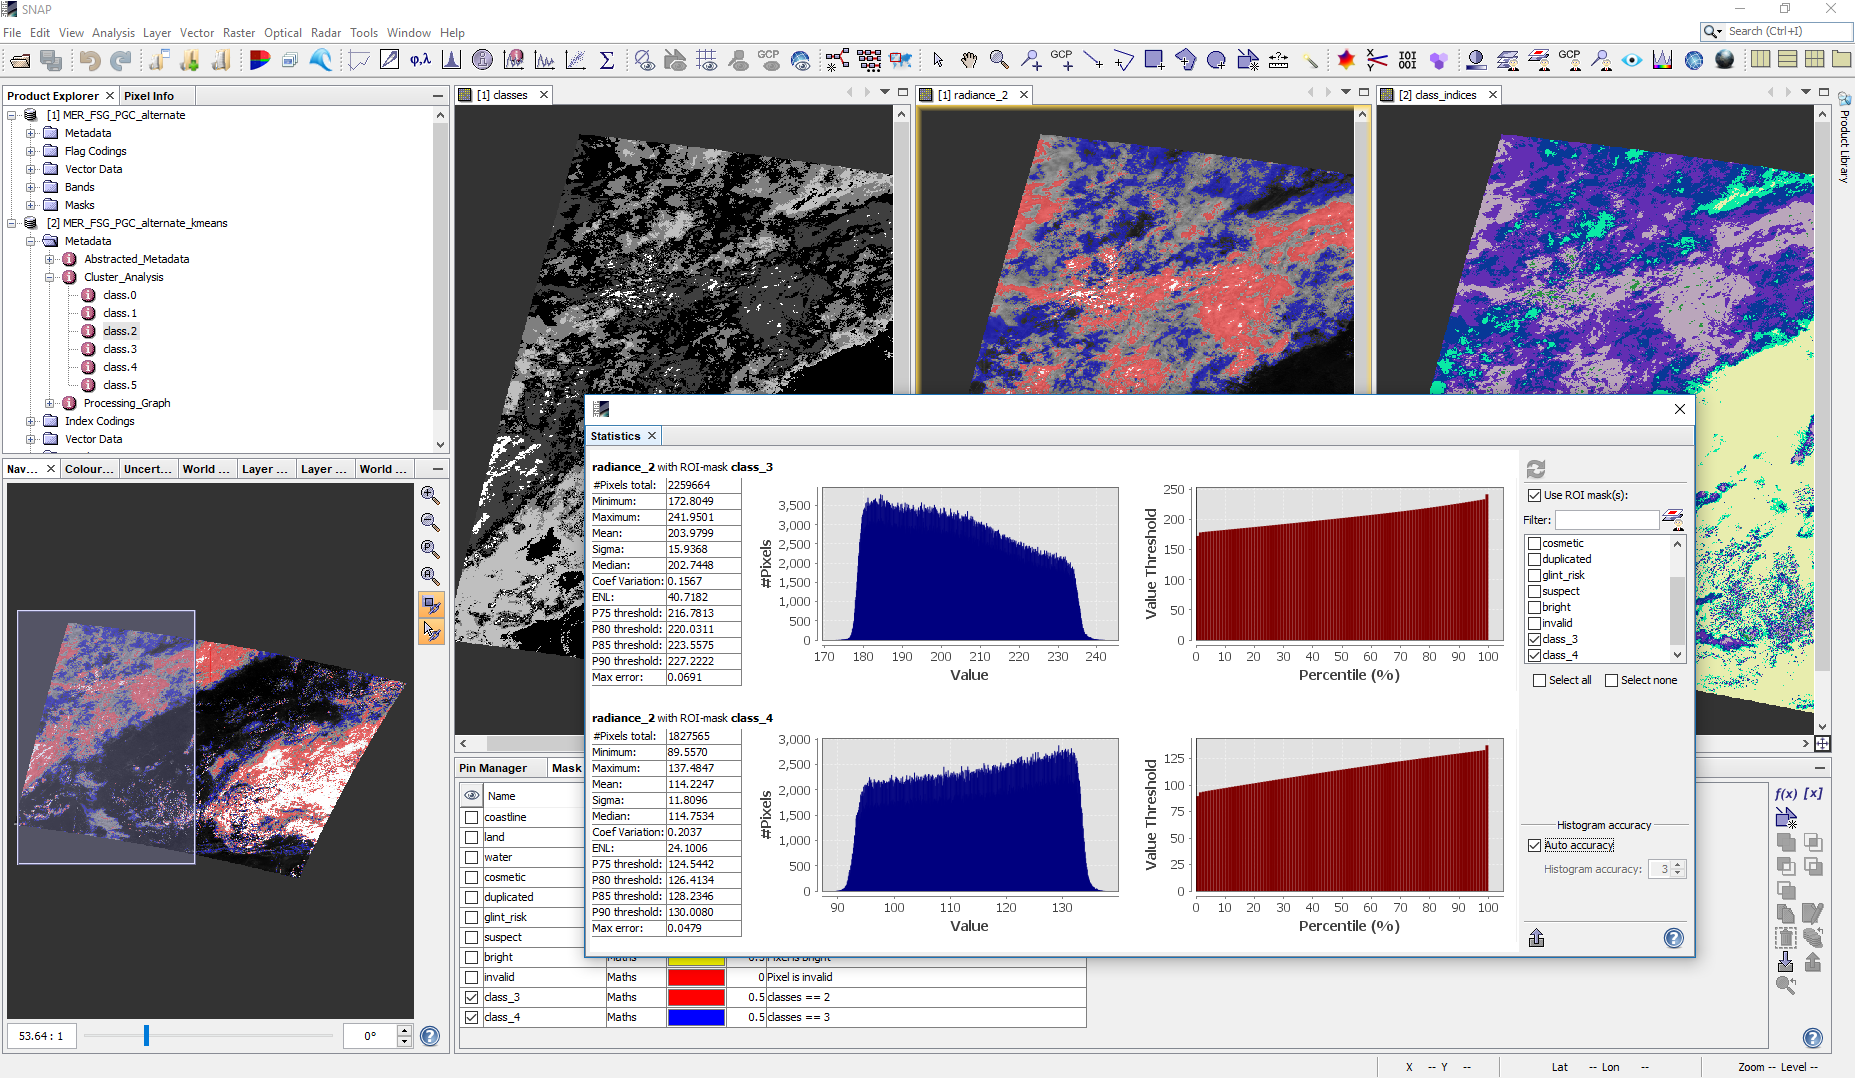Open the Raster menu
The height and width of the screenshot is (1078, 1855).
pyautogui.click(x=238, y=32)
